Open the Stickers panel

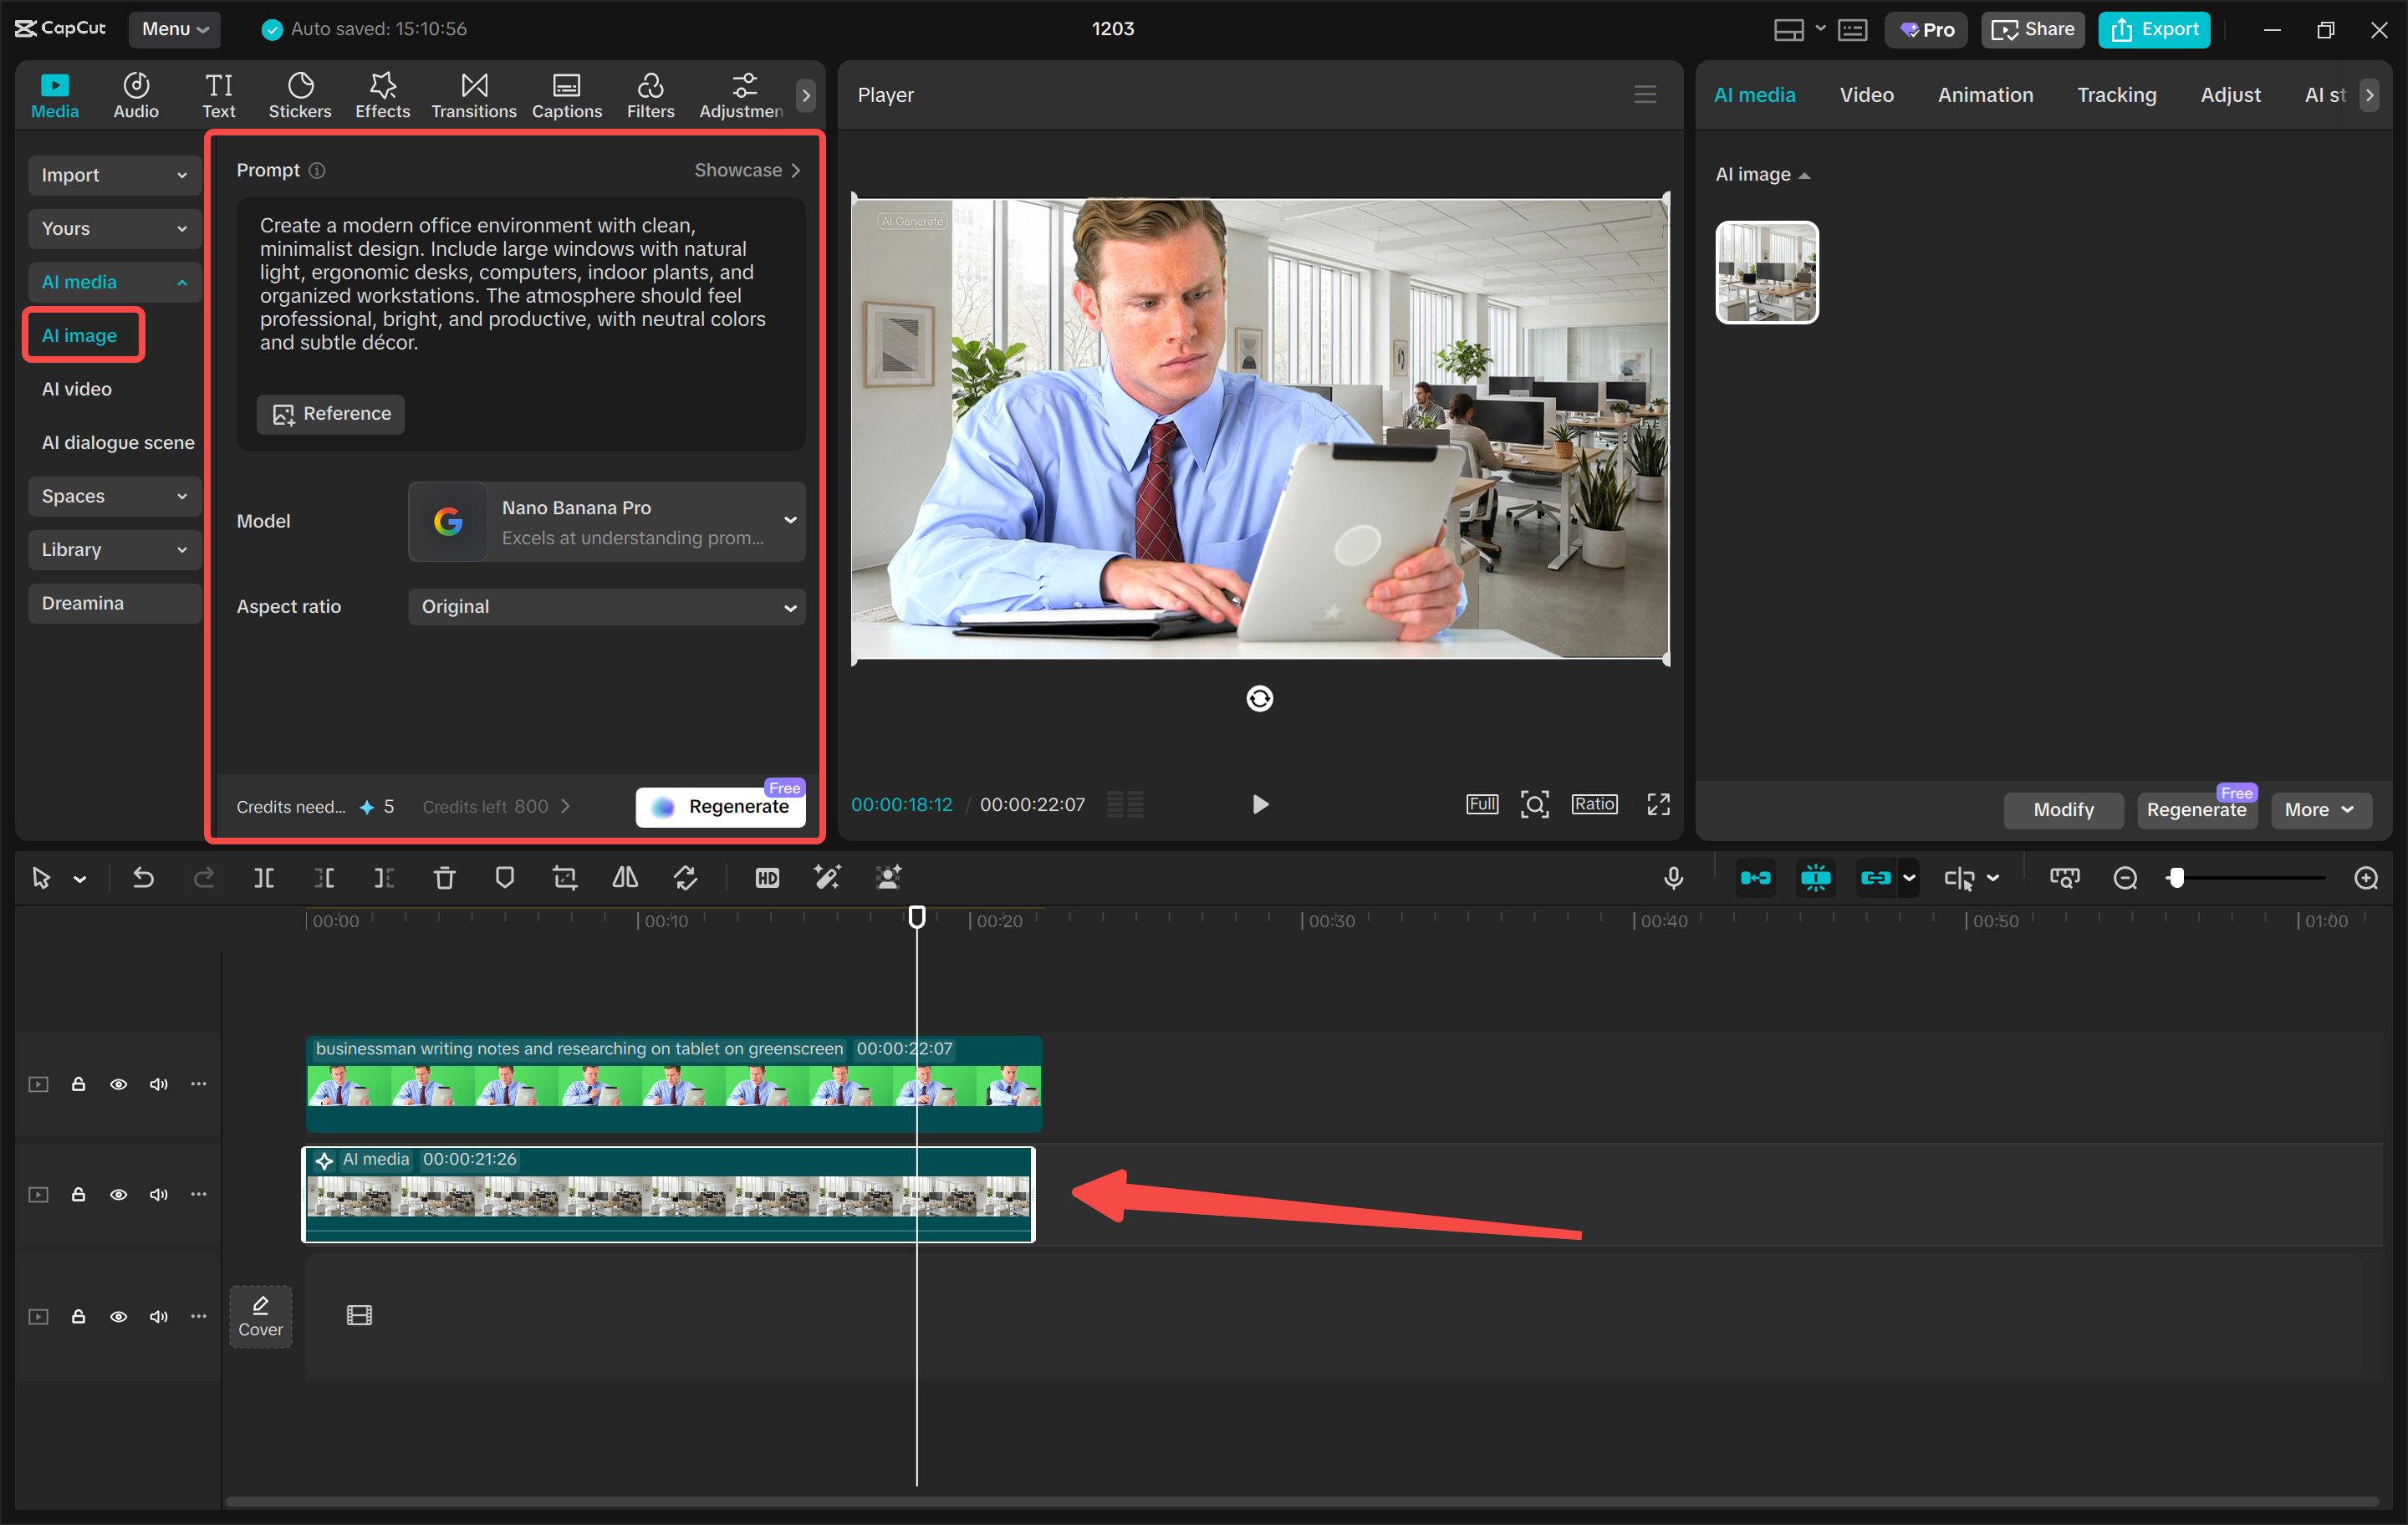[x=299, y=95]
